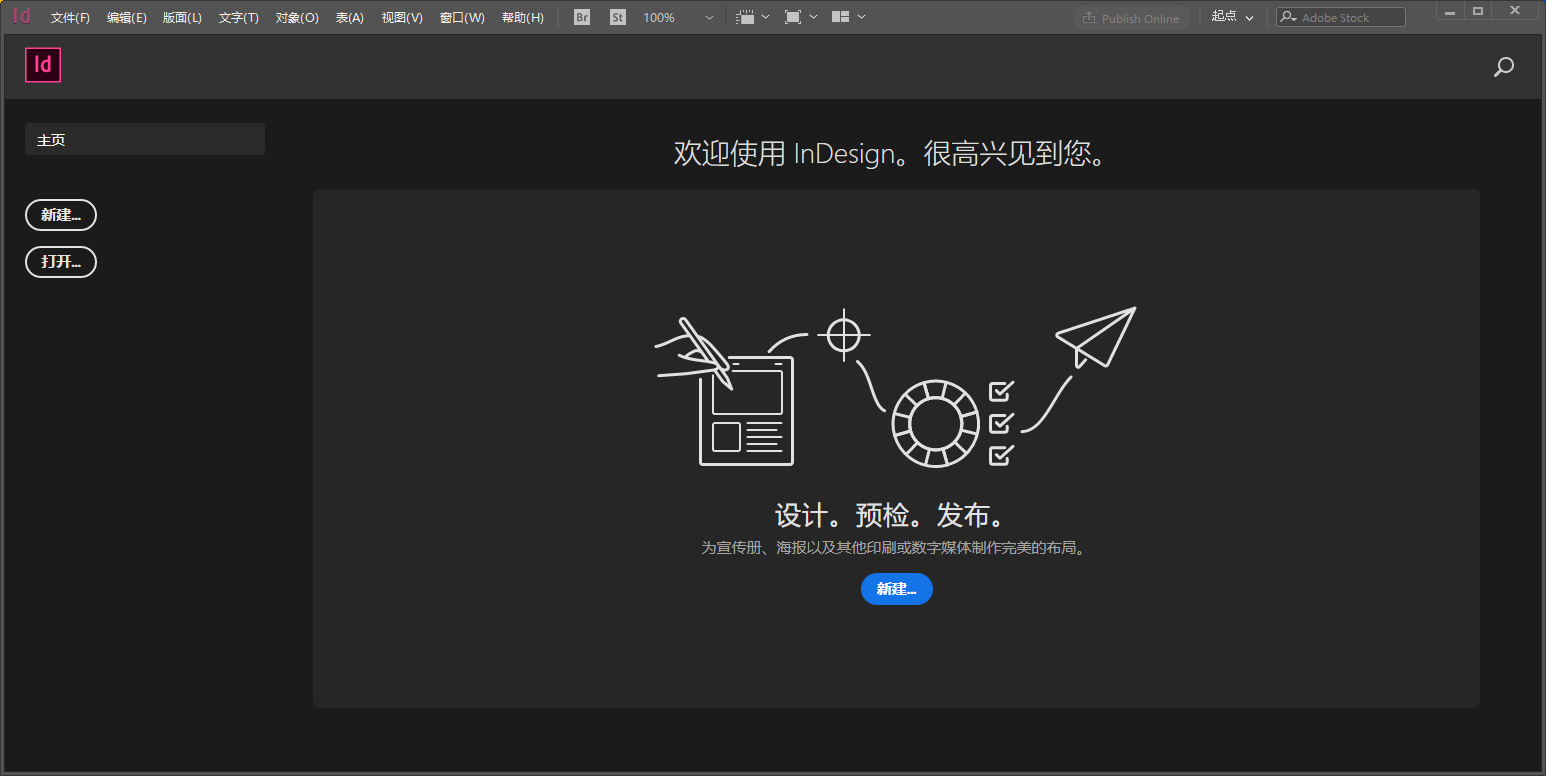
Task: Launch Adobe Bridge via the Br icon
Action: coord(581,16)
